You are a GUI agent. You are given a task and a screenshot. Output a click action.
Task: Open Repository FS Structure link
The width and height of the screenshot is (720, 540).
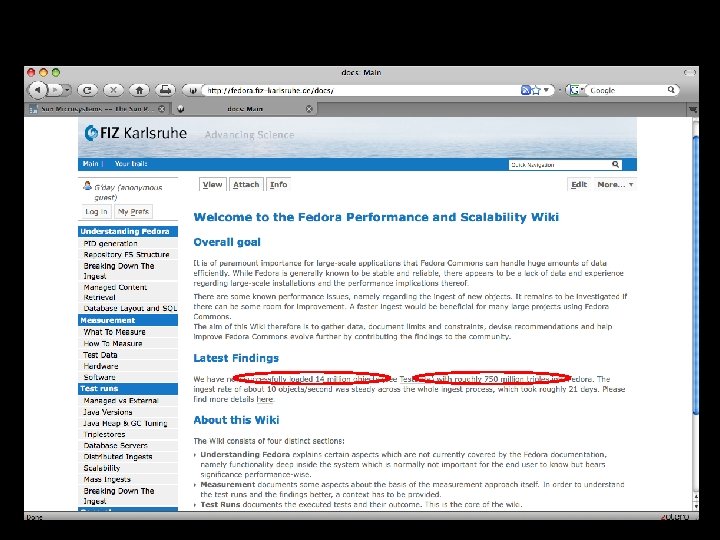click(126, 254)
